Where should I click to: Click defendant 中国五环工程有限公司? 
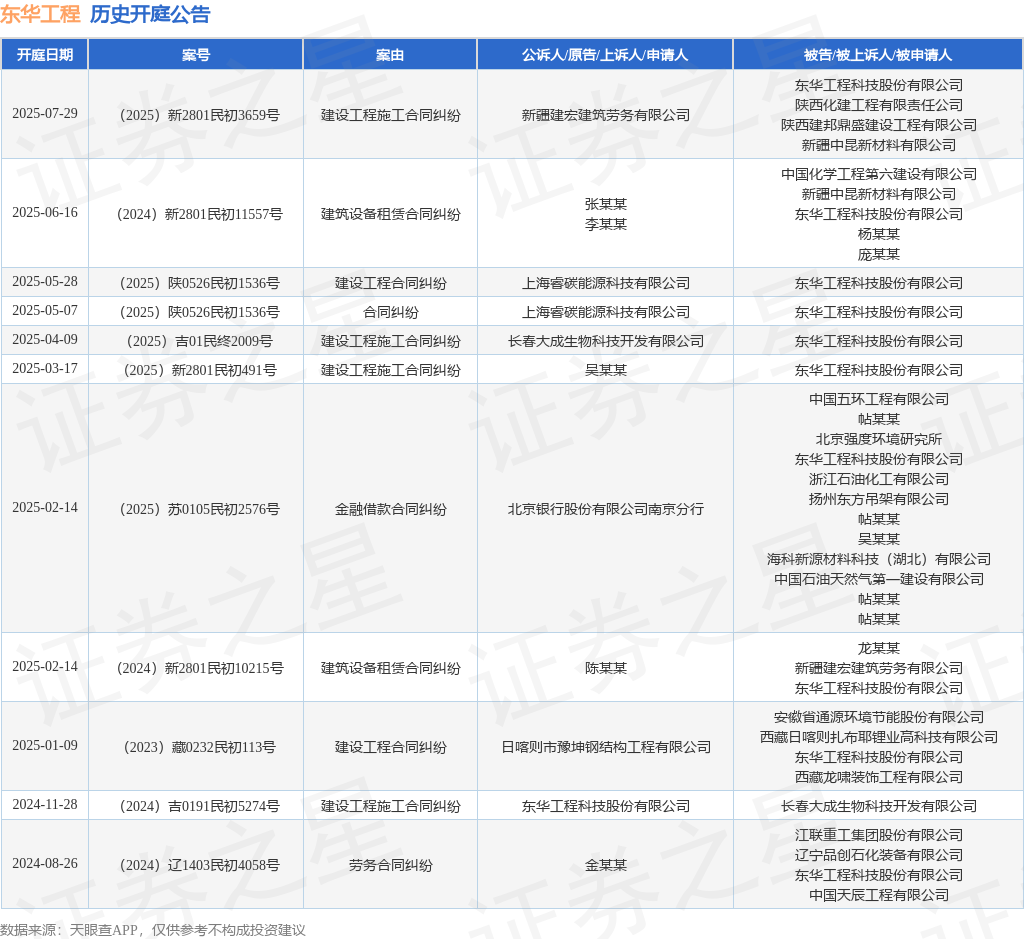(878, 399)
